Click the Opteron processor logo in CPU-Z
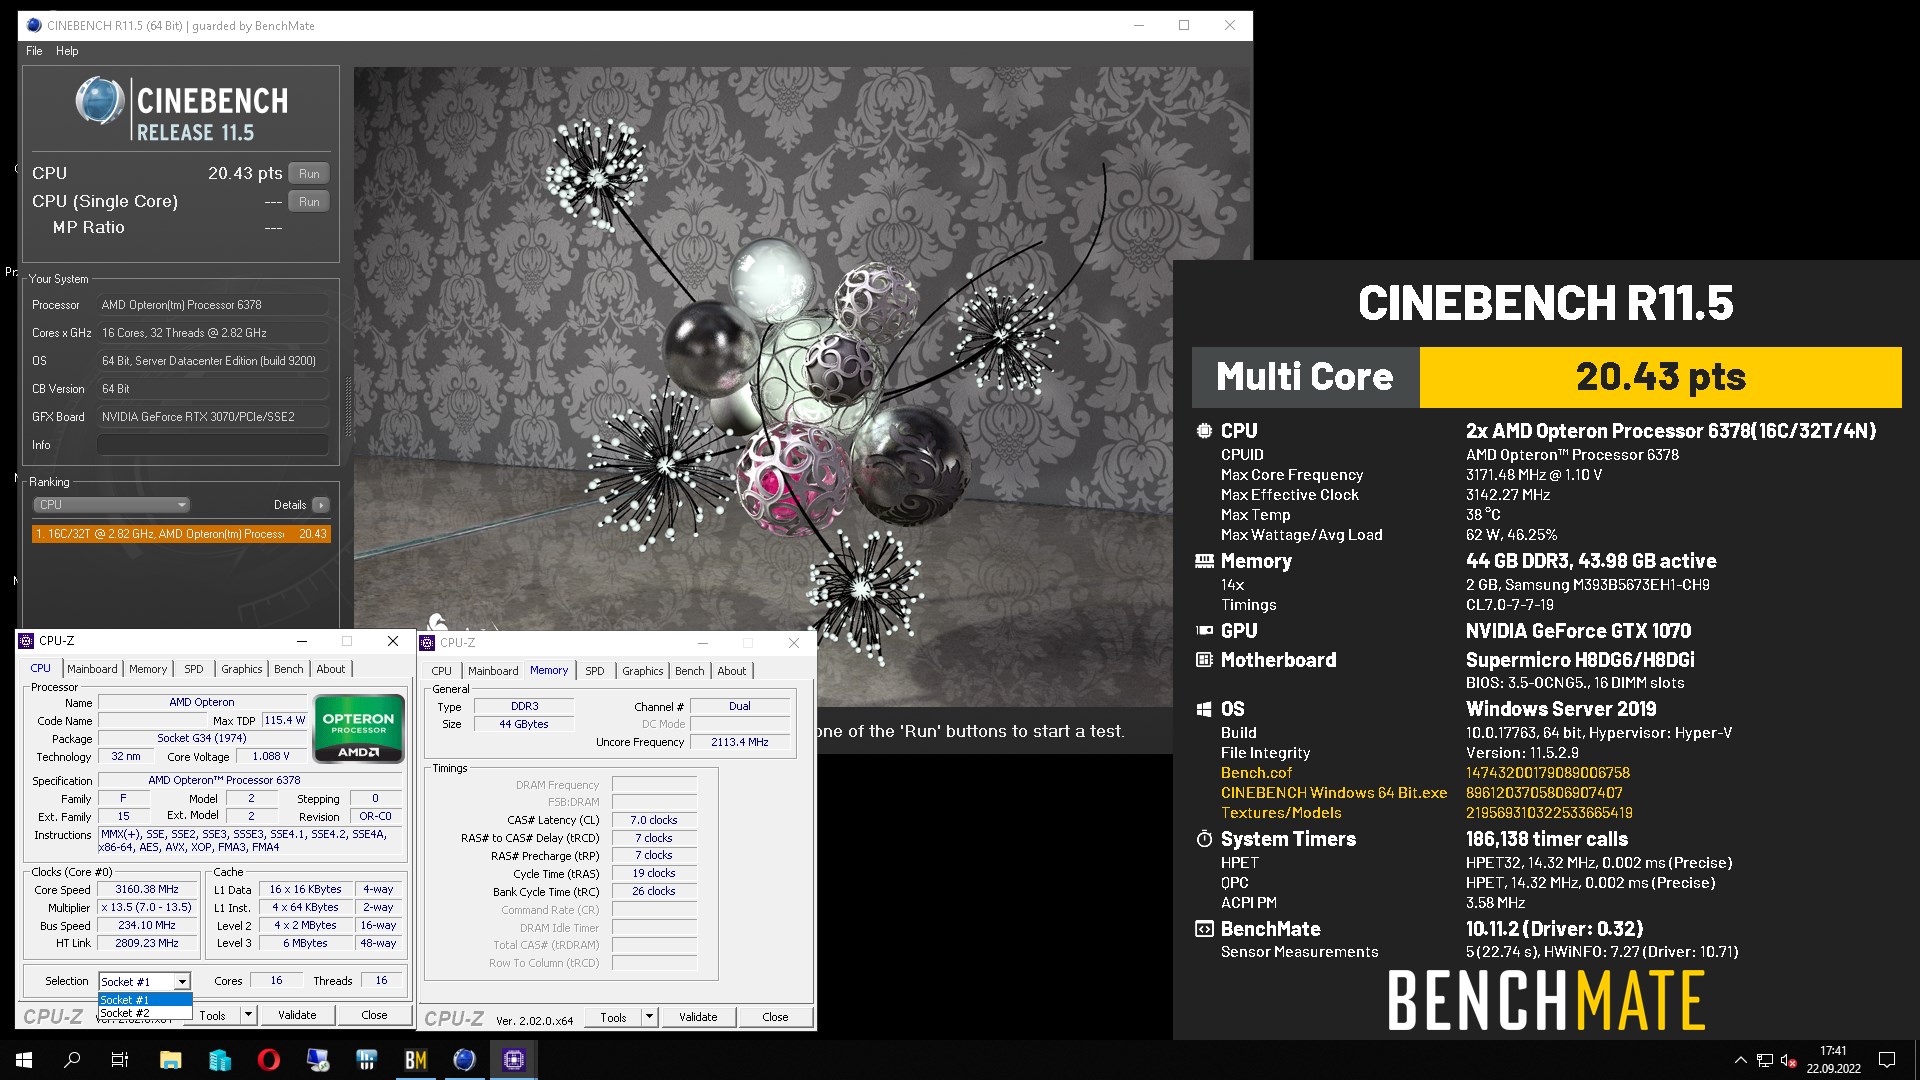 [x=359, y=729]
